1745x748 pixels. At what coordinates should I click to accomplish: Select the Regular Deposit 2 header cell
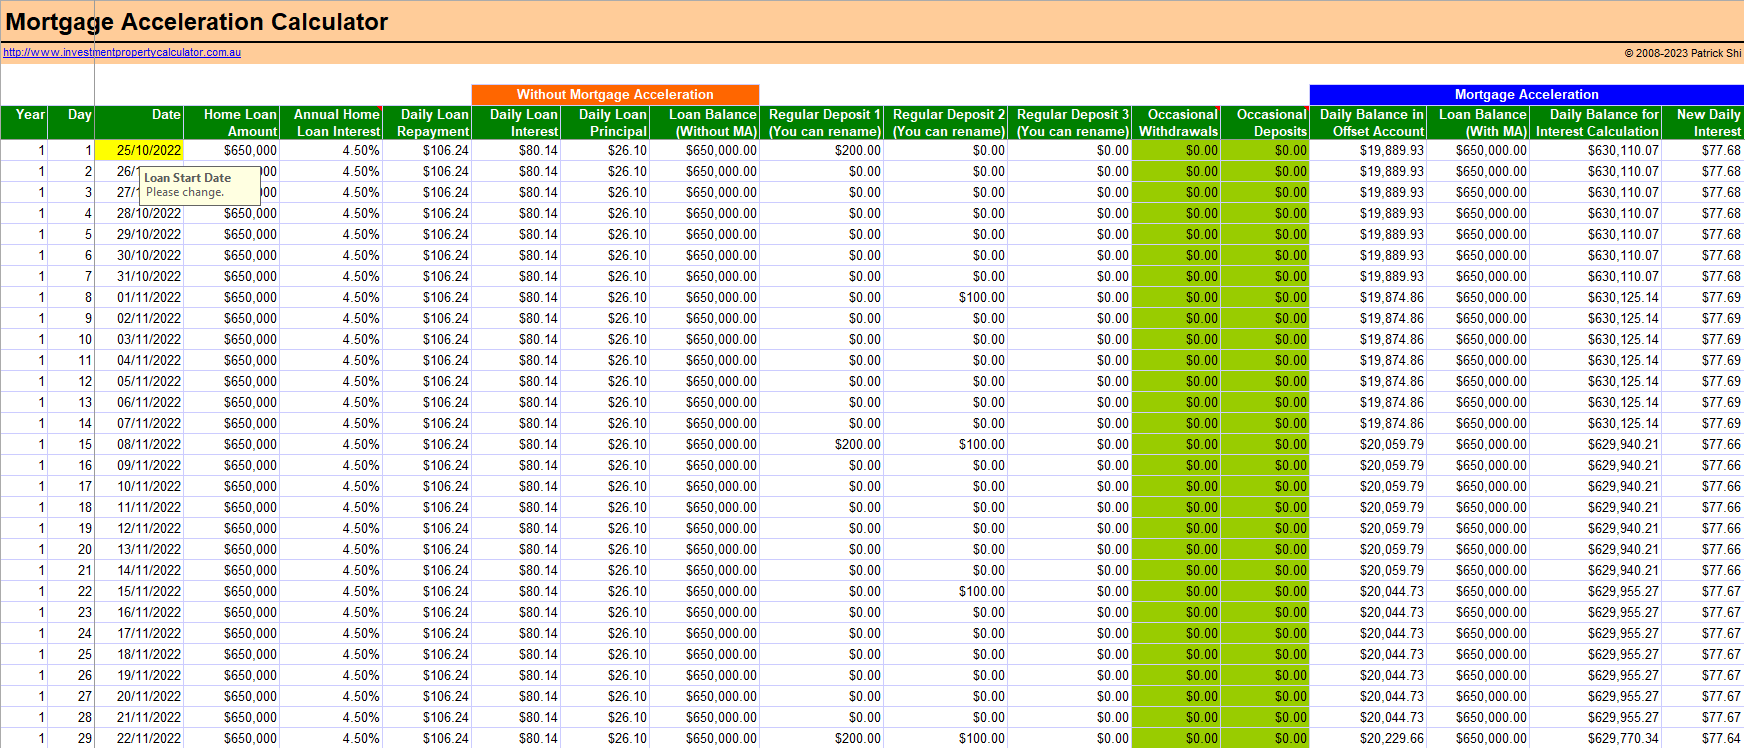(947, 122)
